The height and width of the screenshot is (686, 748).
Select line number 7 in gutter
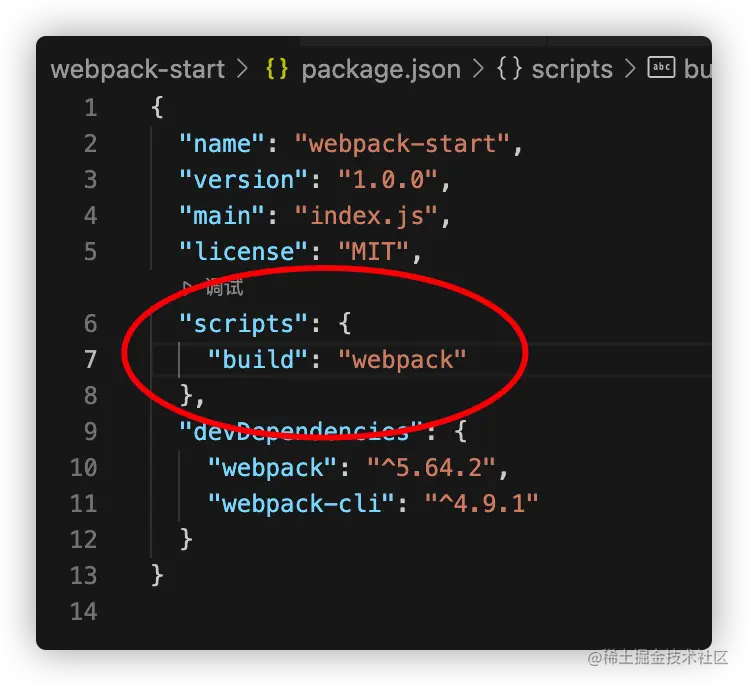(x=91, y=359)
